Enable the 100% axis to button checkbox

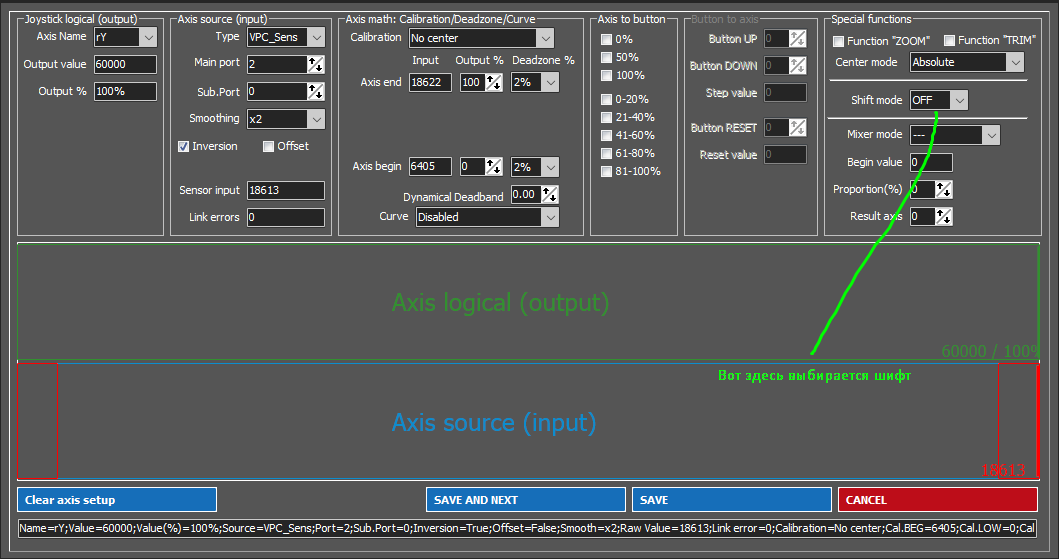pyautogui.click(x=606, y=76)
